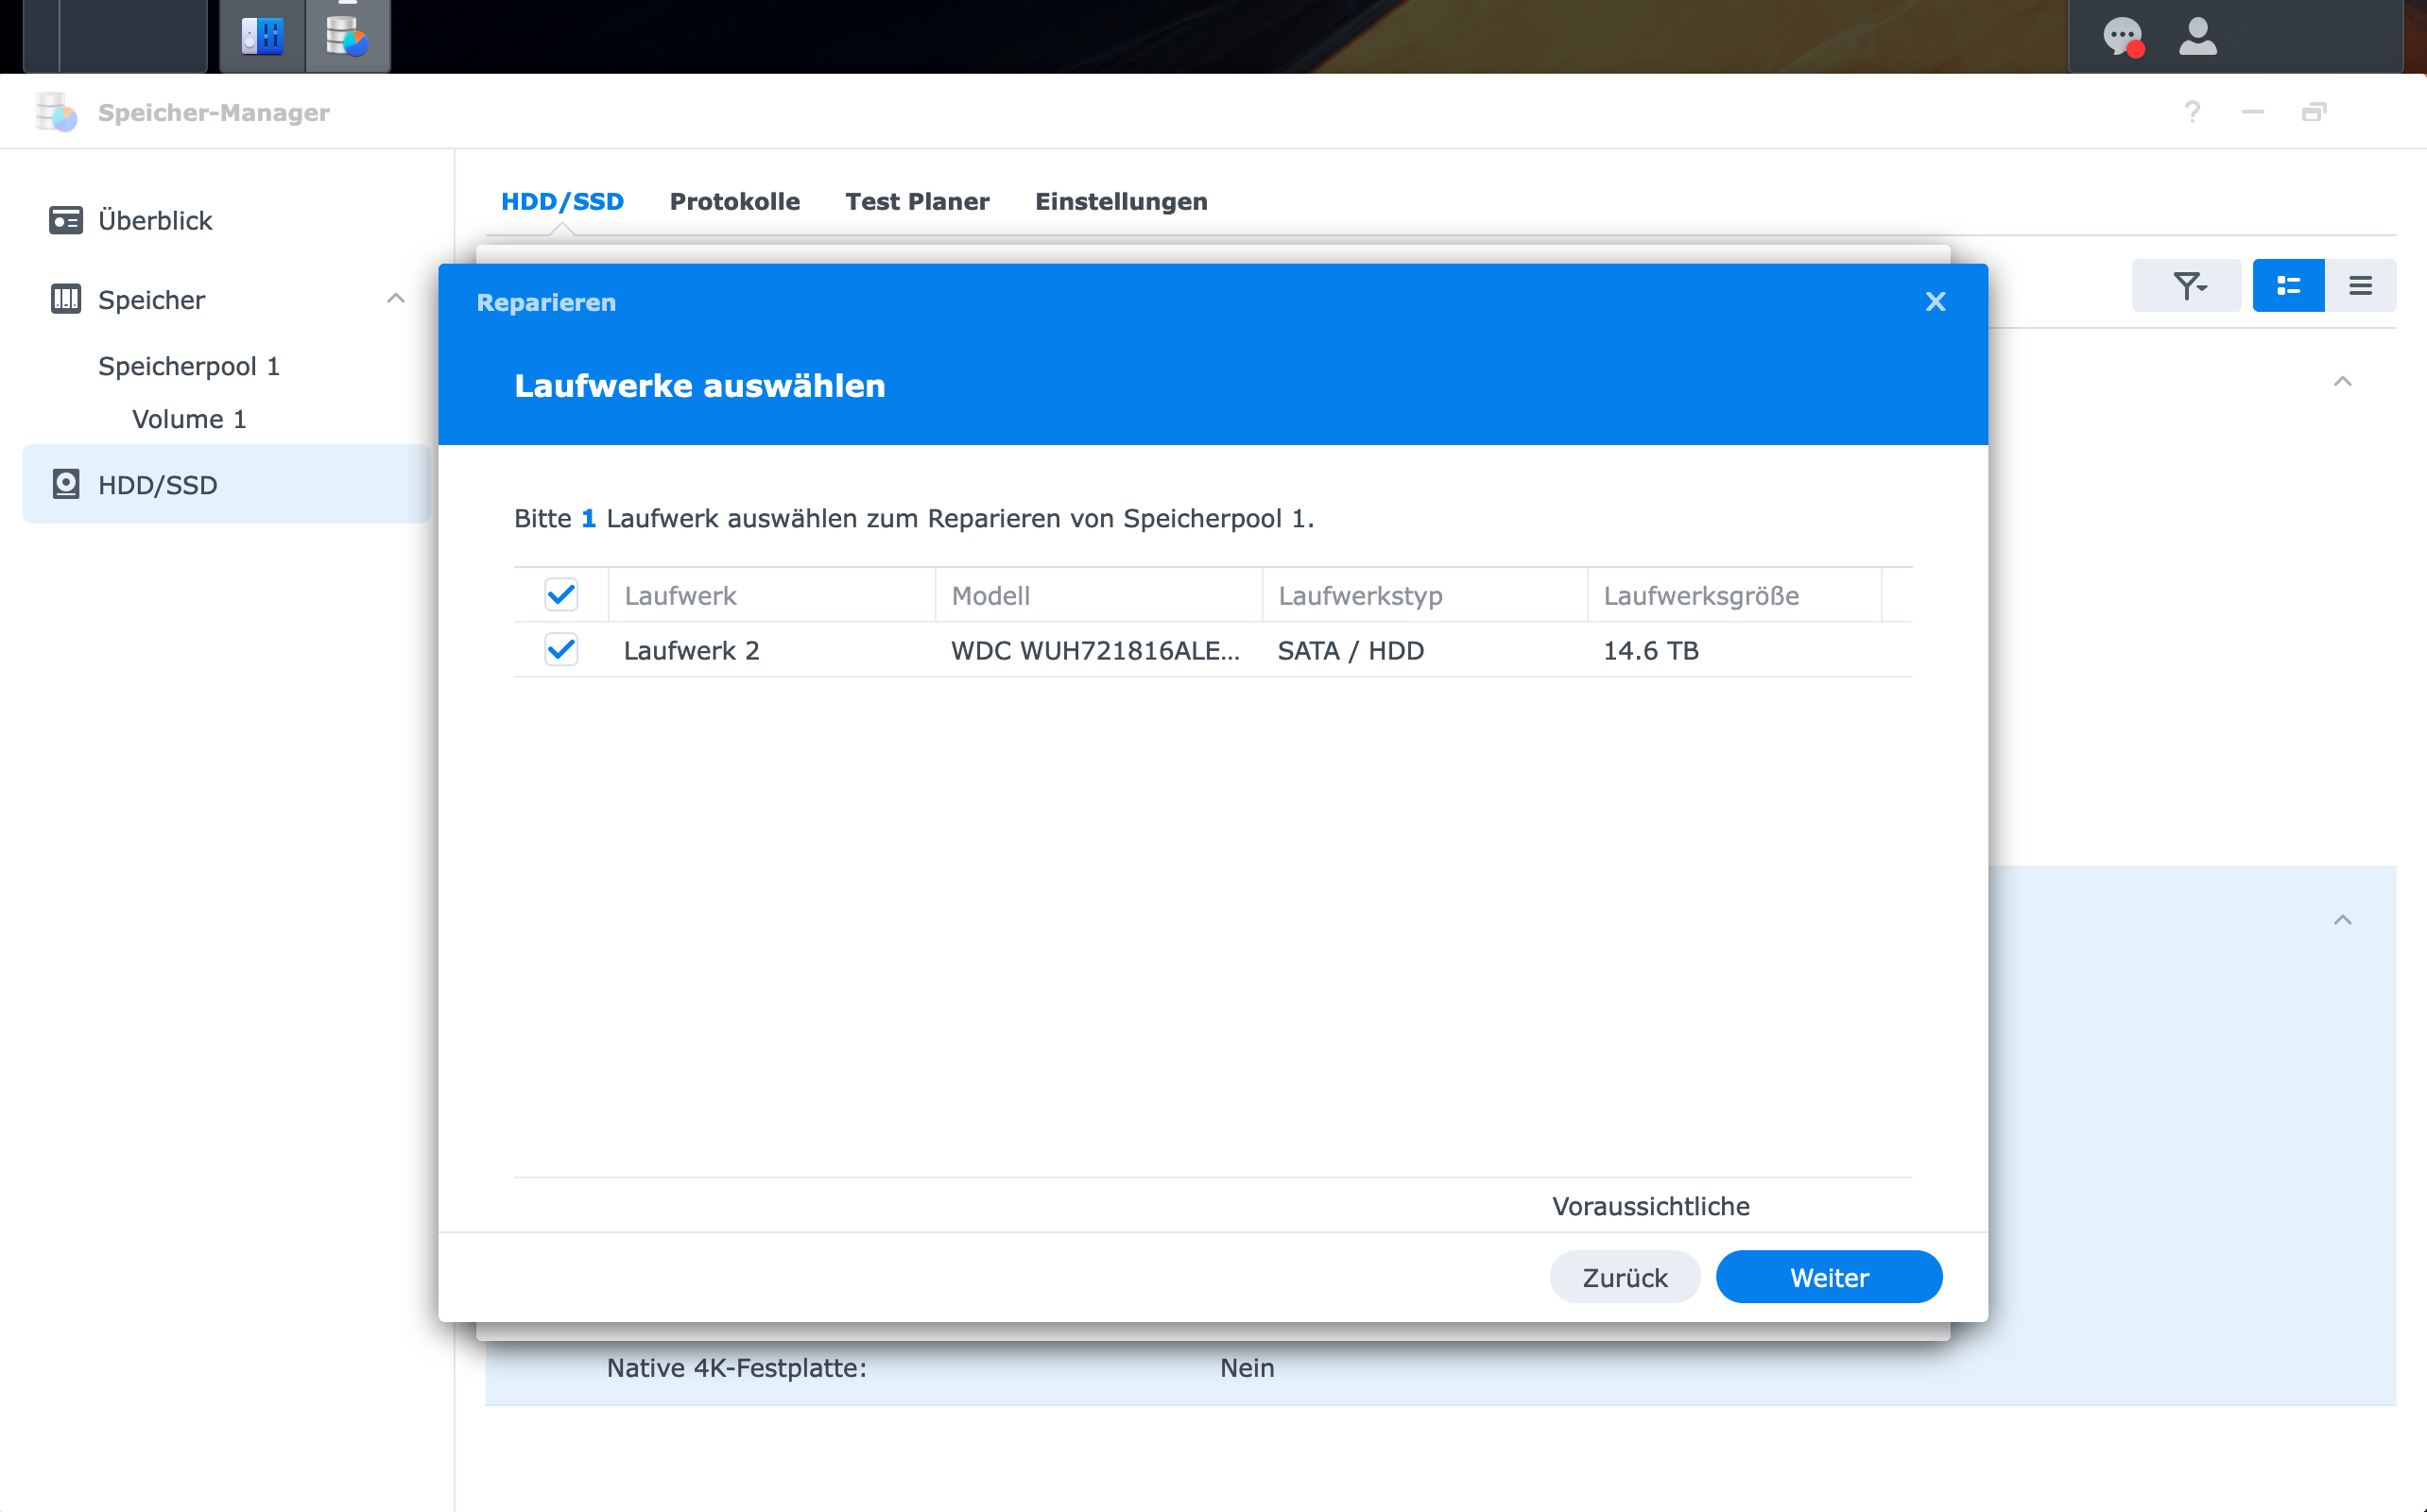Close the Reparieren dialog with X
The image size is (2427, 1512).
pyautogui.click(x=1935, y=302)
